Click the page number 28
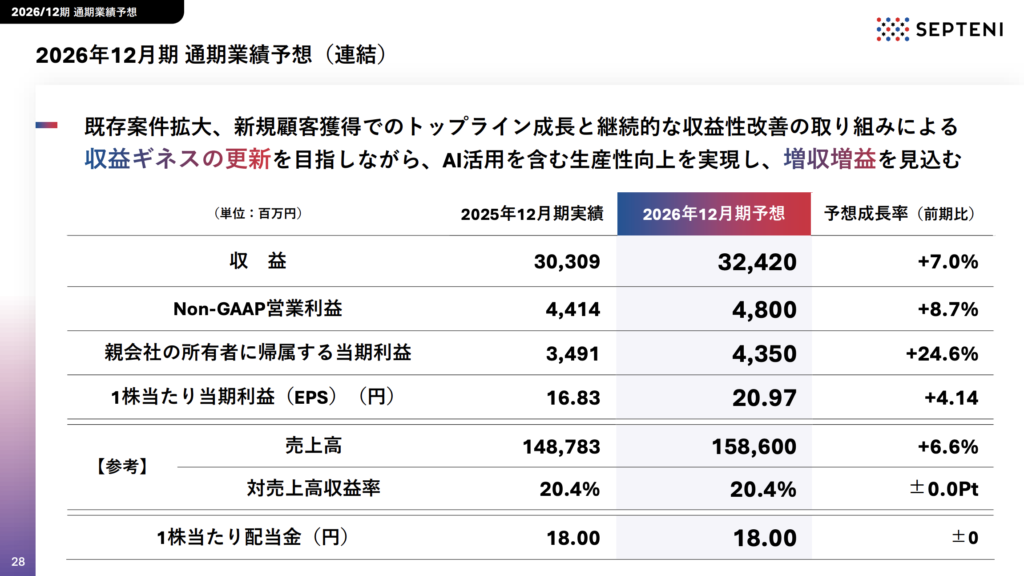The height and width of the screenshot is (576, 1024). (18, 562)
